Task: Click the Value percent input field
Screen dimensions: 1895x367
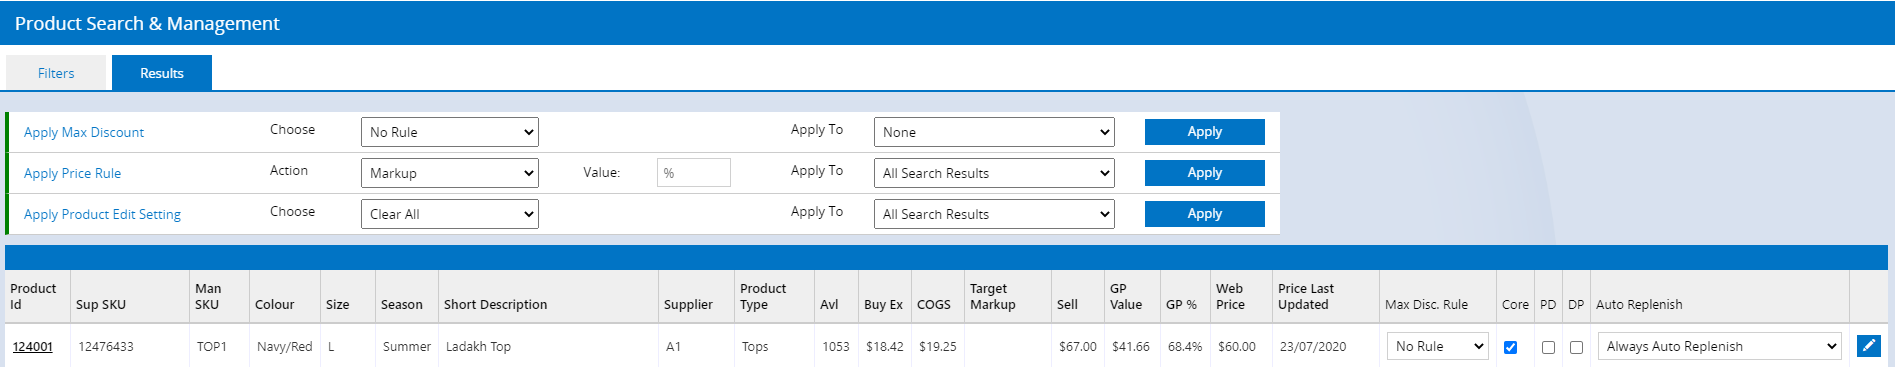Action: (x=694, y=173)
